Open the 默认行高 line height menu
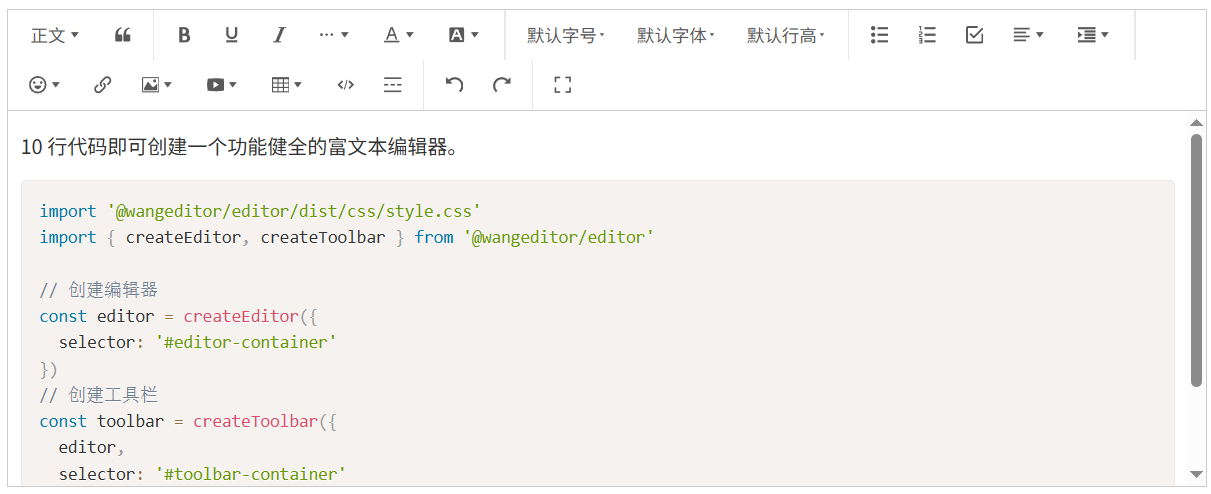 click(785, 35)
